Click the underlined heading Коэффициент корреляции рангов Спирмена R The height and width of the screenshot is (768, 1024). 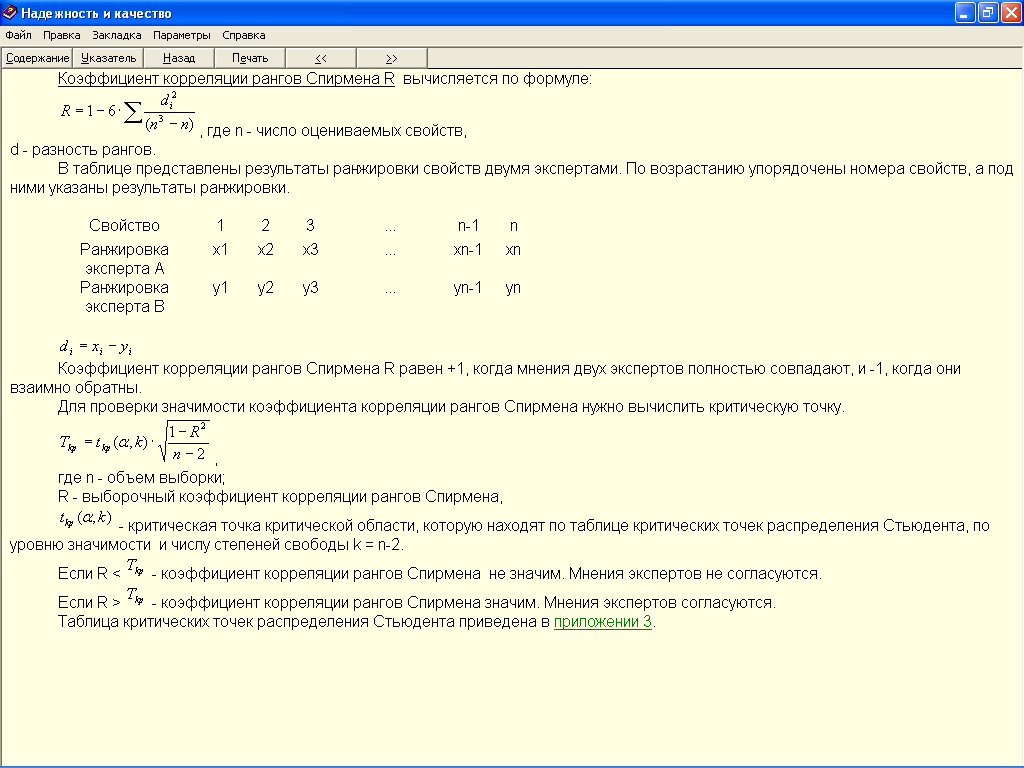pos(226,78)
